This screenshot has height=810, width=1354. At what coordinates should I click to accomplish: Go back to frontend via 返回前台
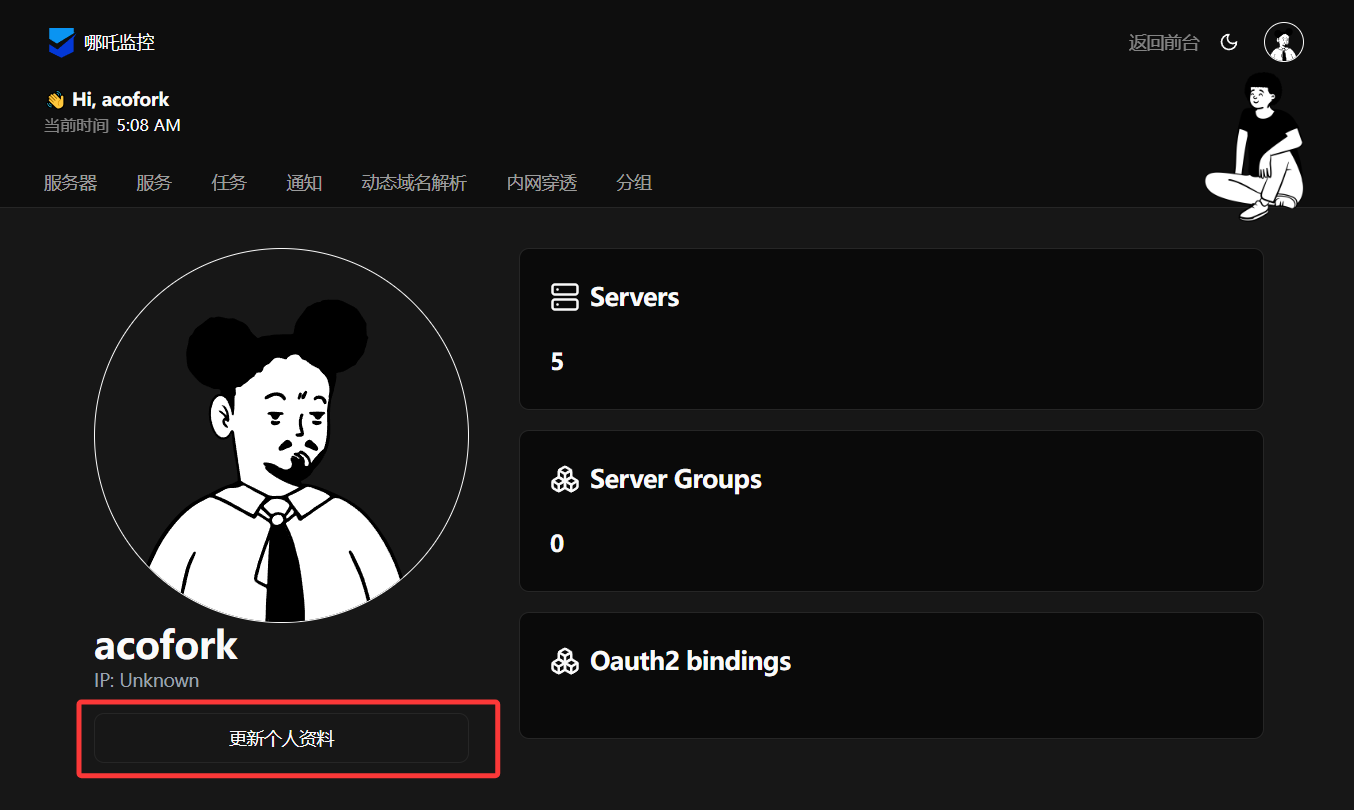1163,43
